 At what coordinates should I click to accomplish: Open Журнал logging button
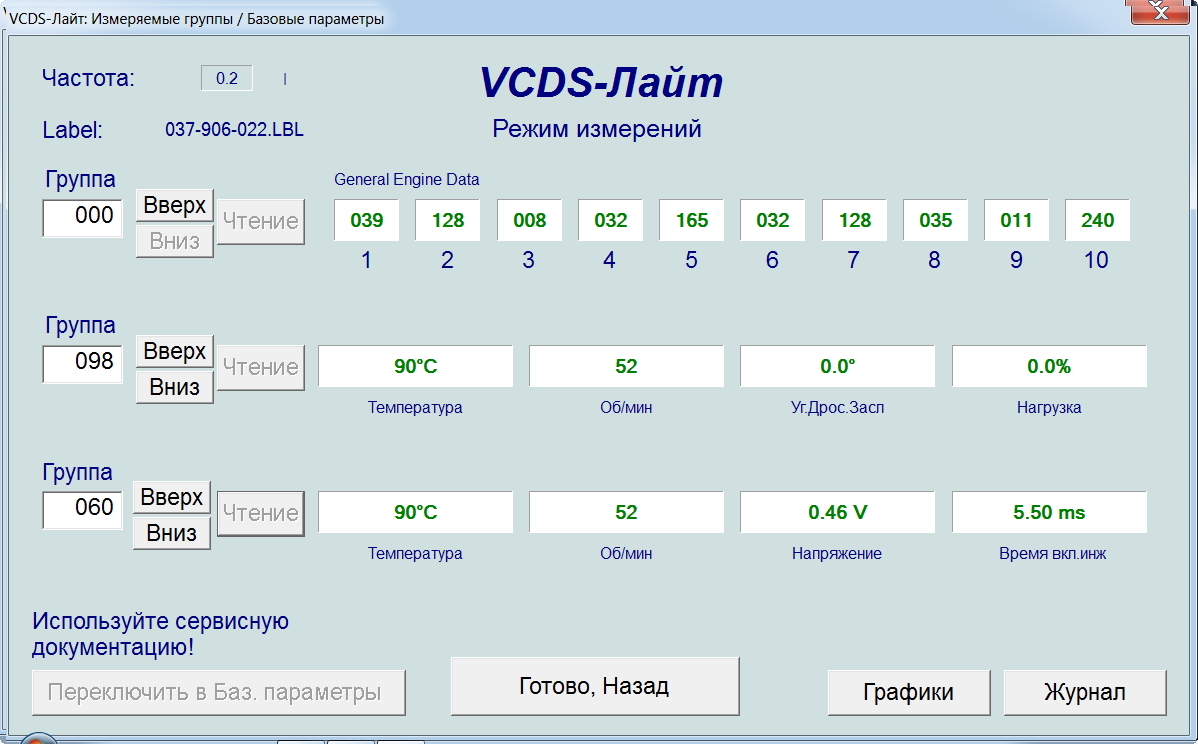(x=1085, y=692)
